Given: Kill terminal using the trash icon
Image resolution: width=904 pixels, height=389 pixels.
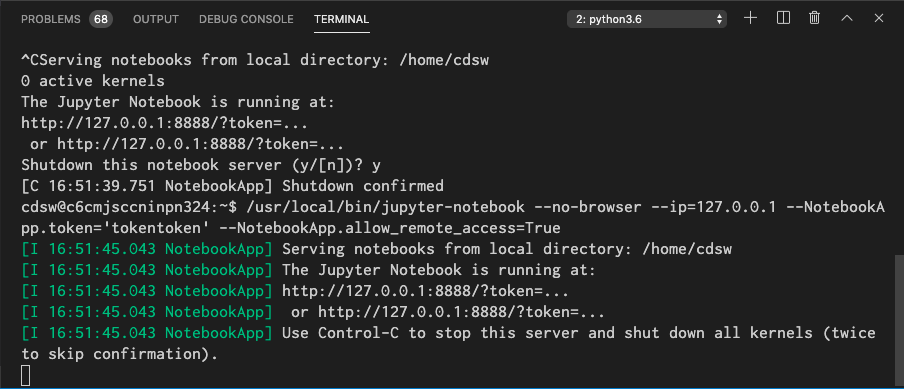Looking at the screenshot, I should pos(815,18).
